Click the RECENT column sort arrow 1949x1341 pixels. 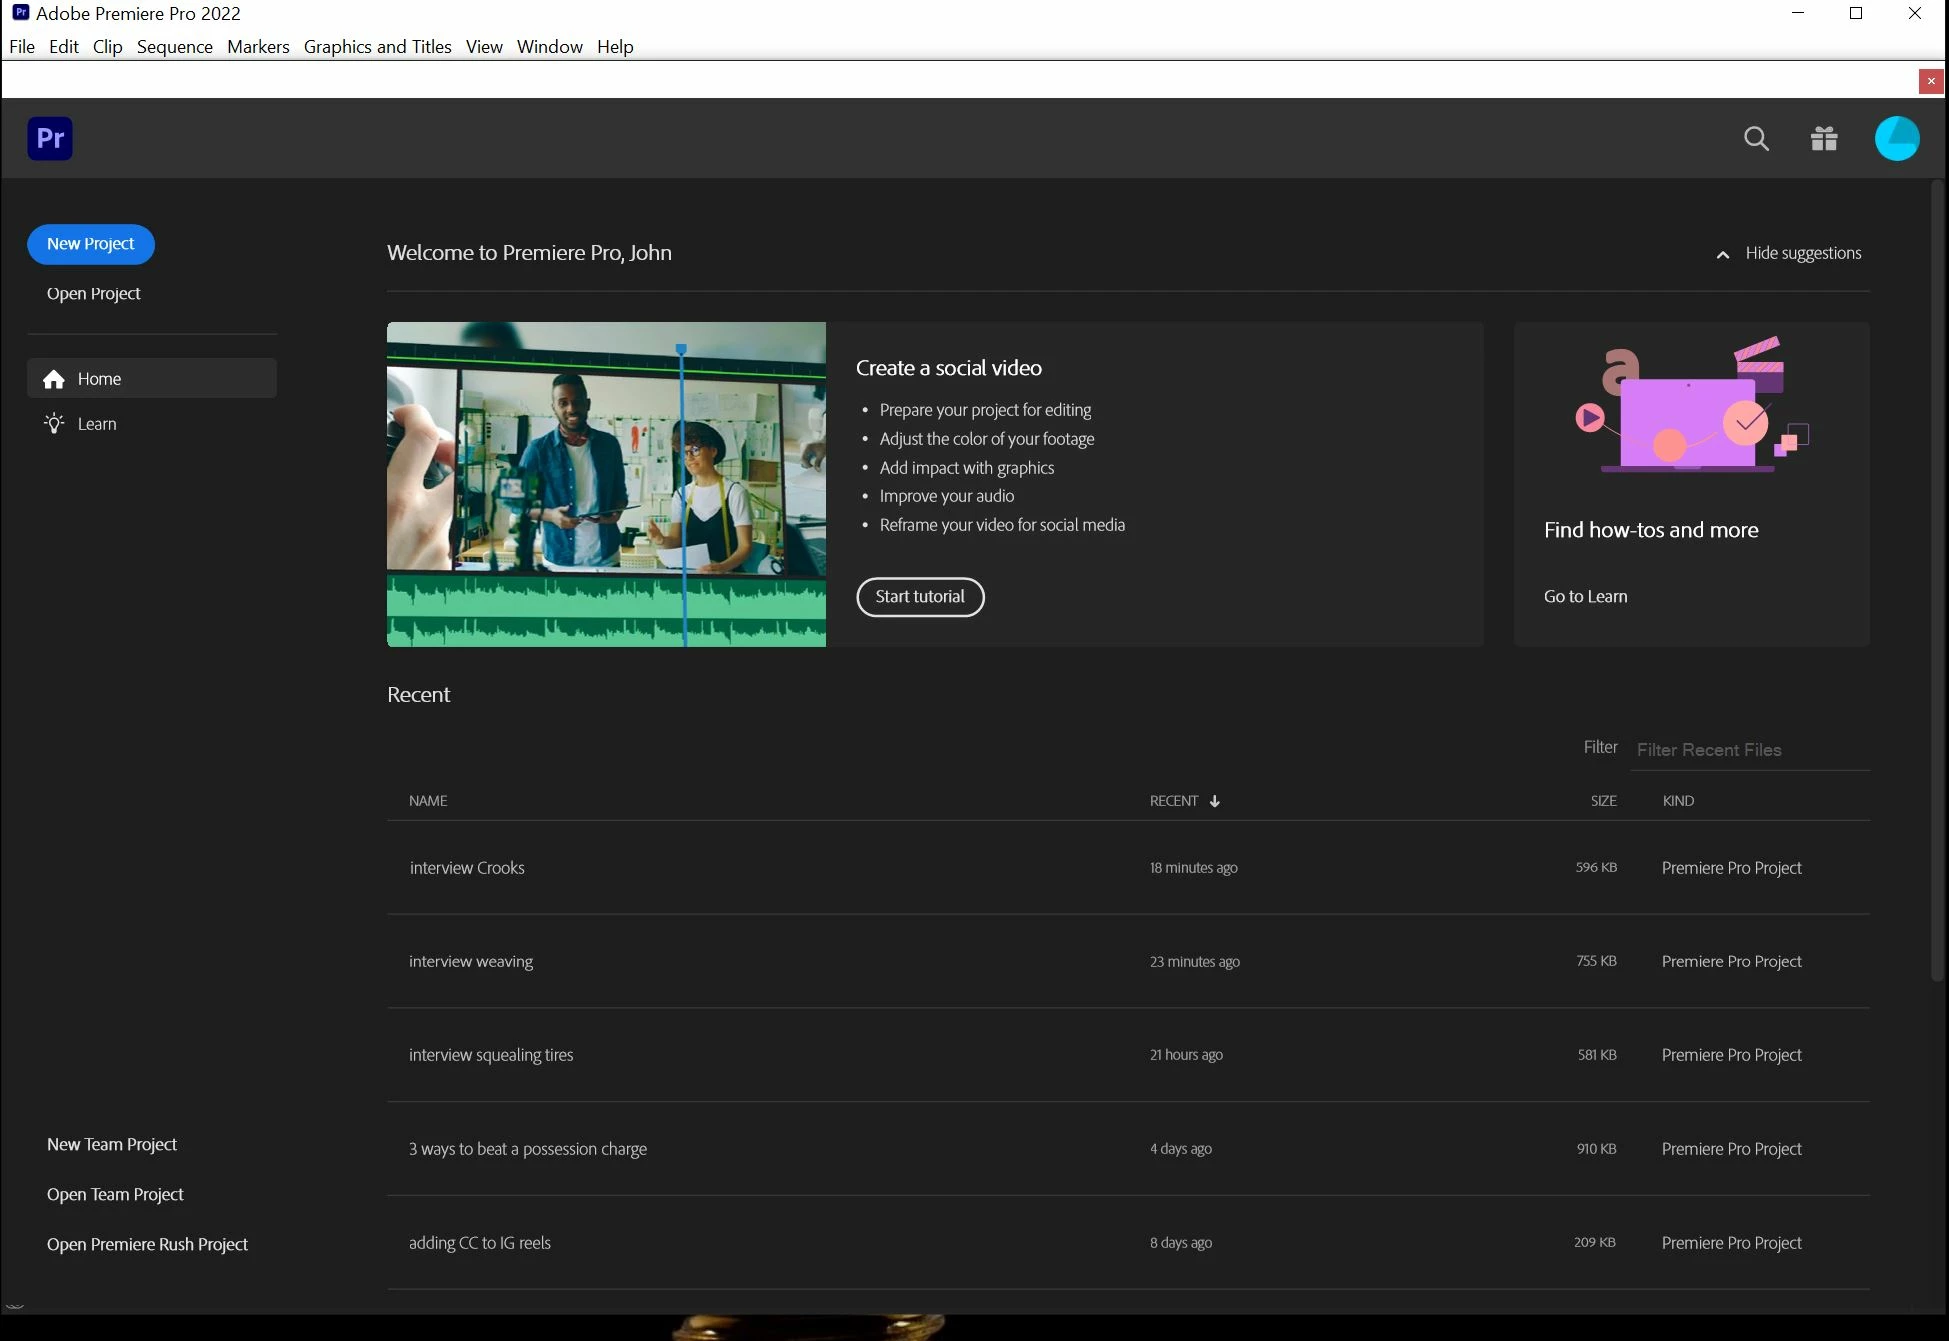[x=1214, y=801]
